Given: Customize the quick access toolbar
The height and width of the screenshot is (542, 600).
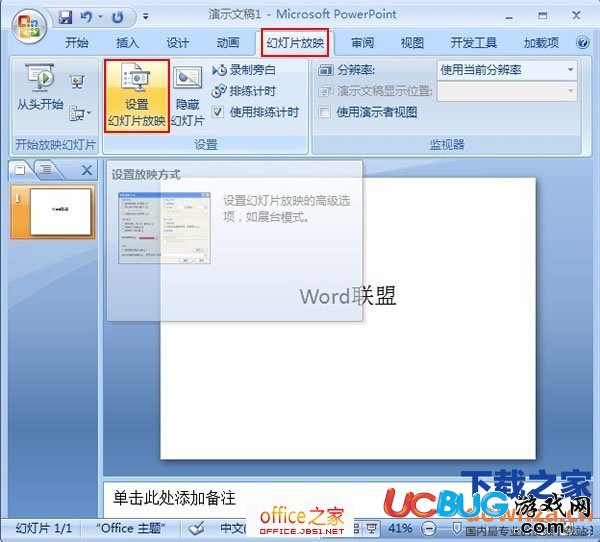Looking at the screenshot, I should click(x=146, y=16).
